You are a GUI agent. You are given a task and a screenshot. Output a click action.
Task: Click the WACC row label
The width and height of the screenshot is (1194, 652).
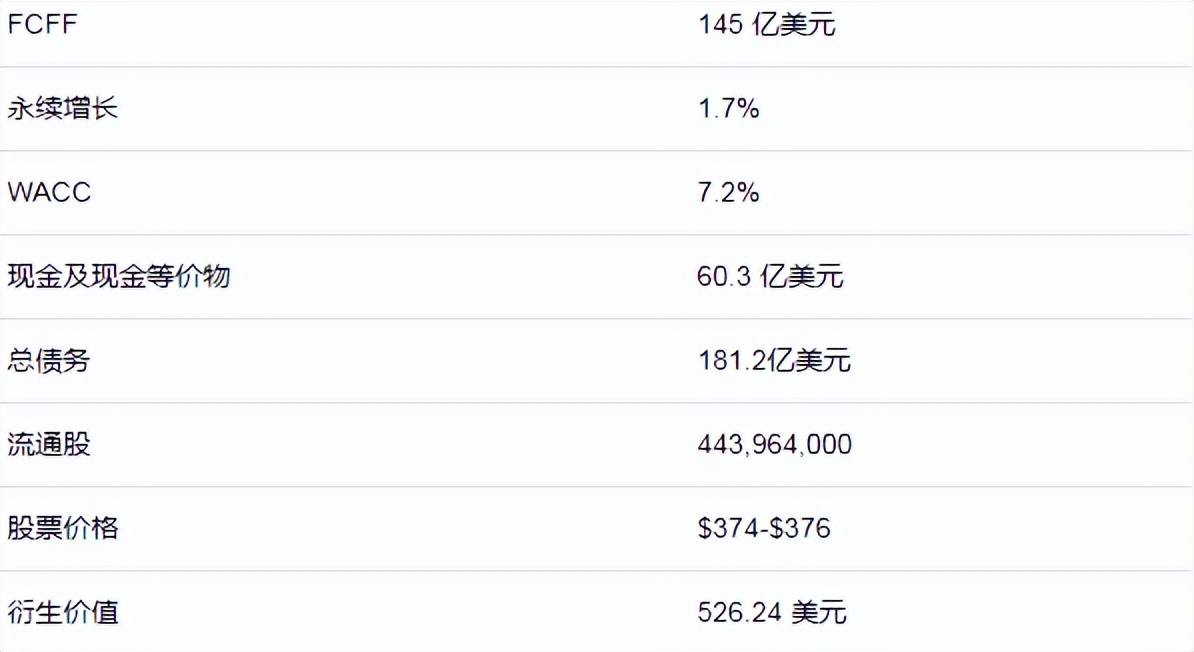click(49, 192)
